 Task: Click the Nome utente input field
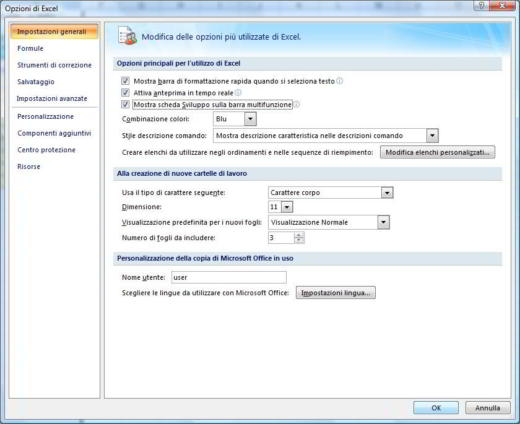[229, 277]
